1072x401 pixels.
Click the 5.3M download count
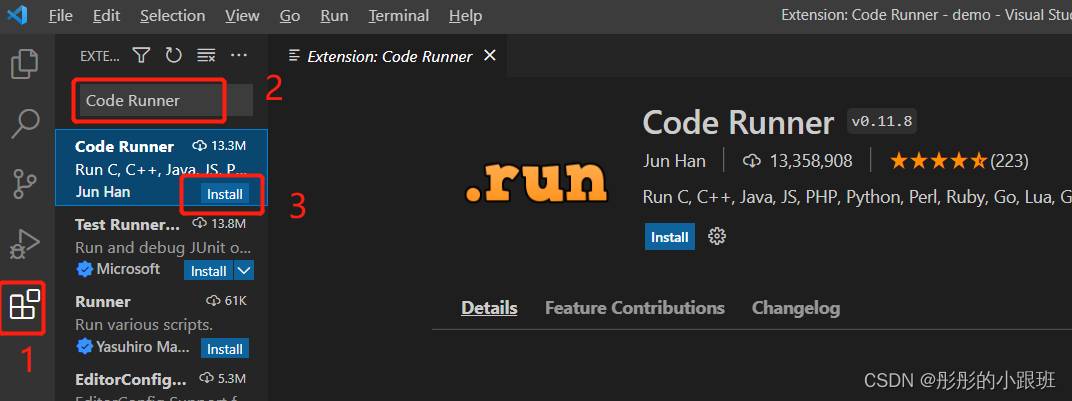point(231,378)
